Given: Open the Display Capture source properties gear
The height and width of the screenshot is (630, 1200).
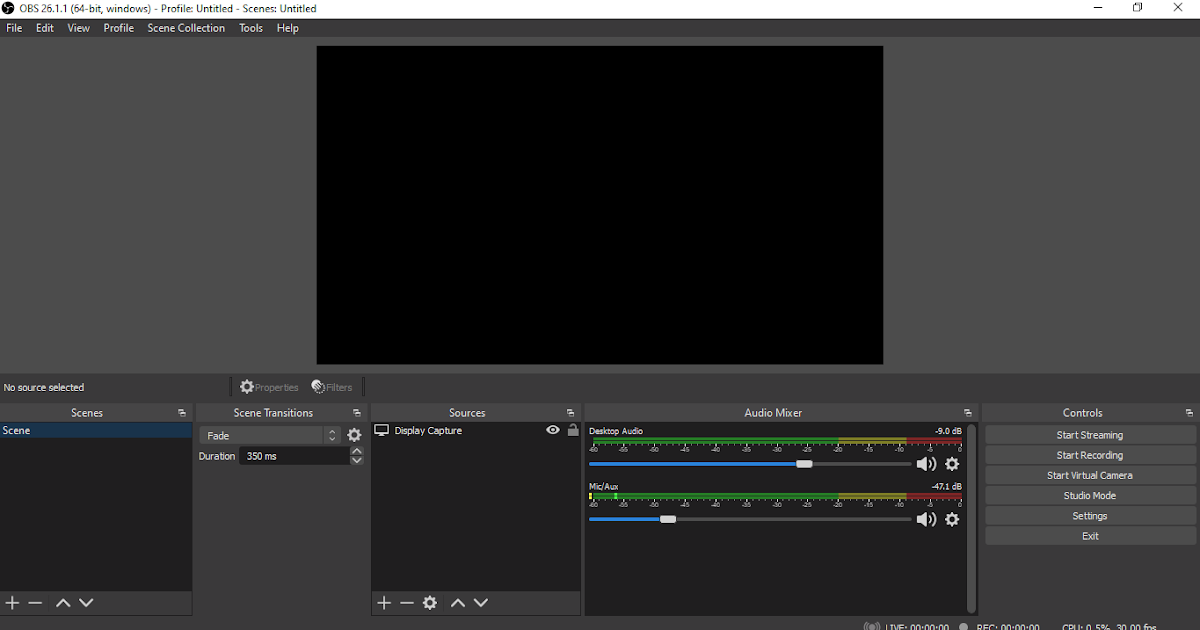Looking at the screenshot, I should click(429, 603).
